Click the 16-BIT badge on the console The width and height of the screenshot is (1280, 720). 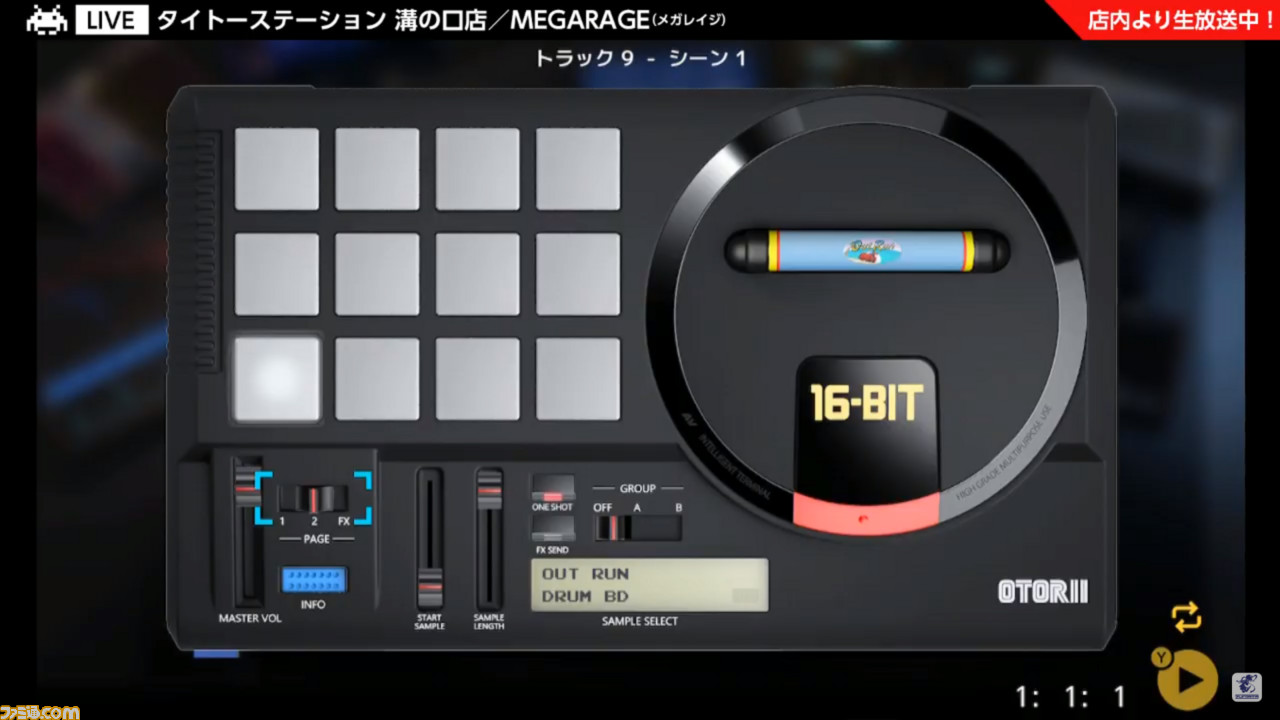pos(866,402)
